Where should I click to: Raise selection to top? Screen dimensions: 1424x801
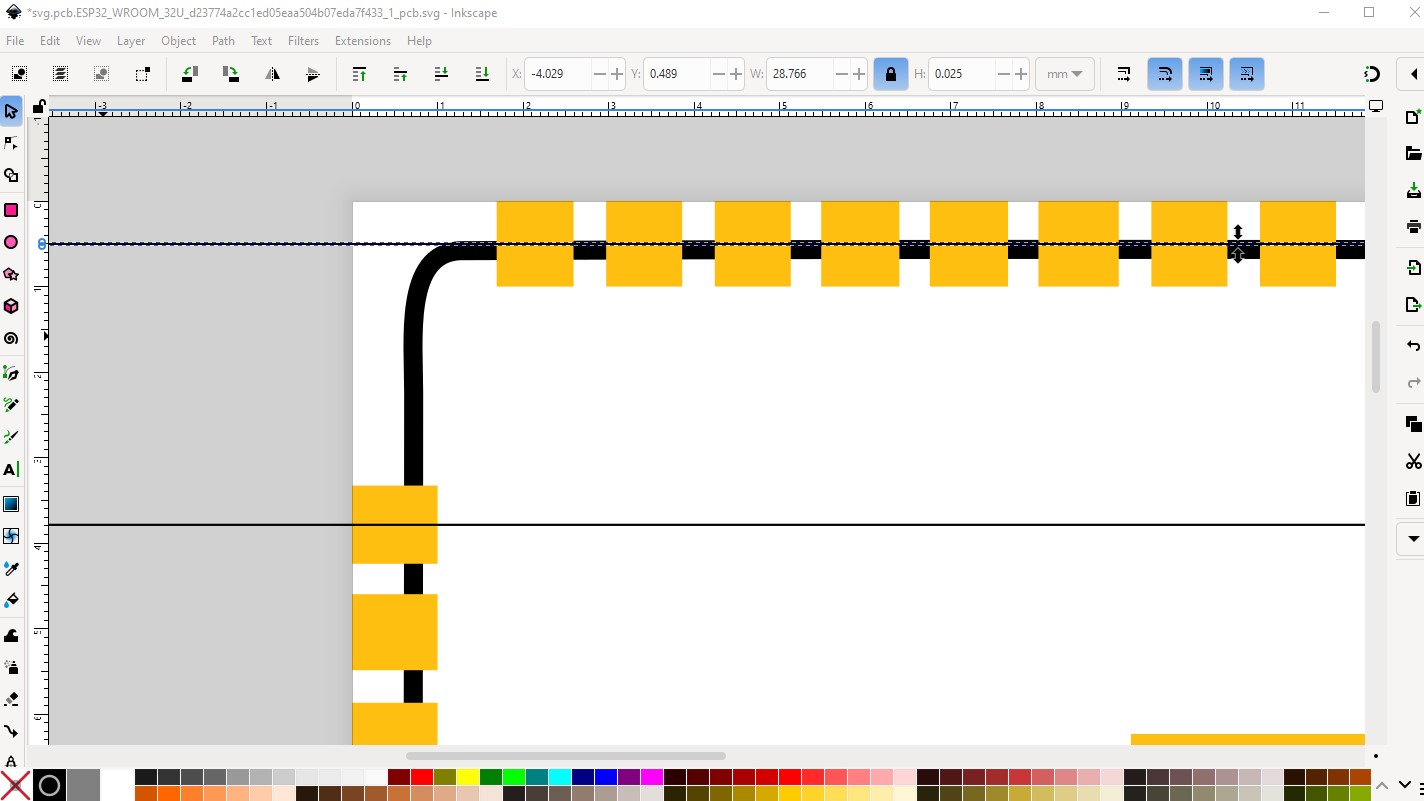coord(359,74)
